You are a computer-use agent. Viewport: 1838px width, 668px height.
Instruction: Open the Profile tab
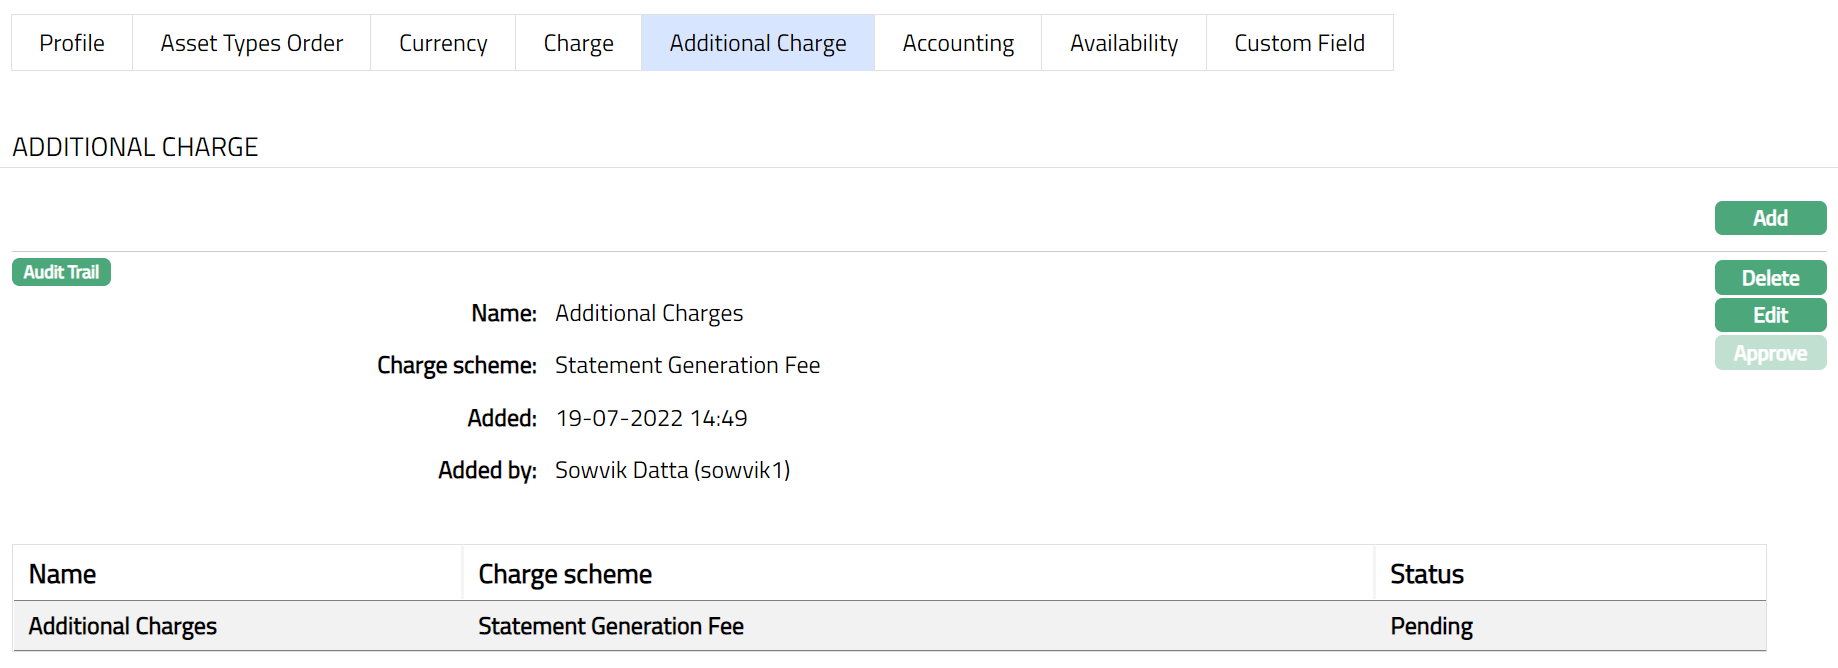coord(72,43)
